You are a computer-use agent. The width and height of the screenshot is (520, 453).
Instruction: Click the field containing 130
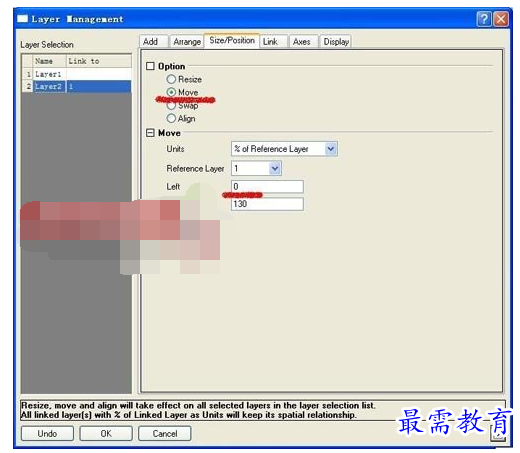pyautogui.click(x=267, y=204)
